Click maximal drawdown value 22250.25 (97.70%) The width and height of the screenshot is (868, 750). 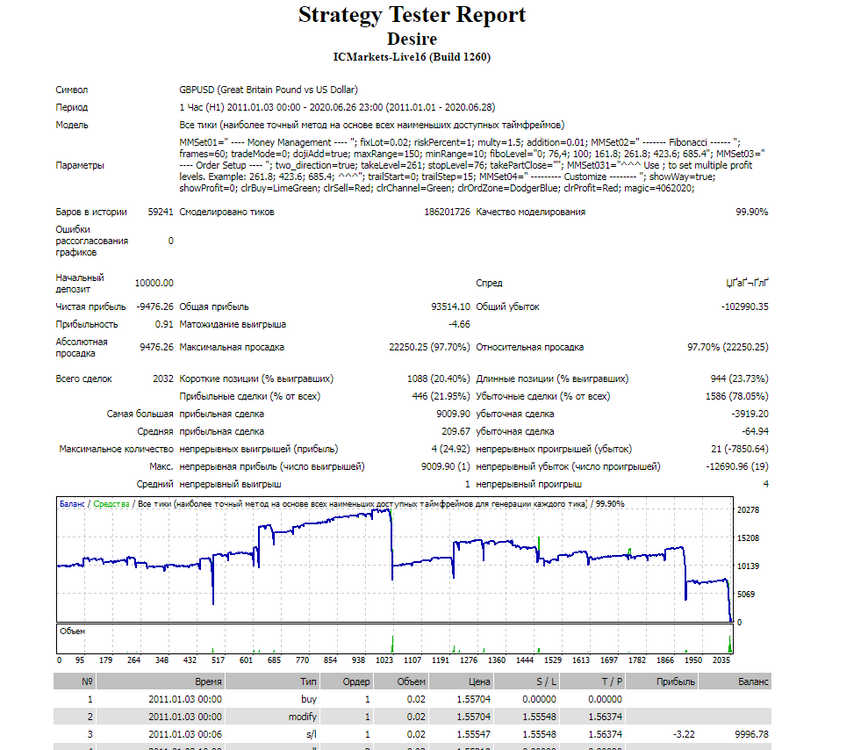[429, 347]
